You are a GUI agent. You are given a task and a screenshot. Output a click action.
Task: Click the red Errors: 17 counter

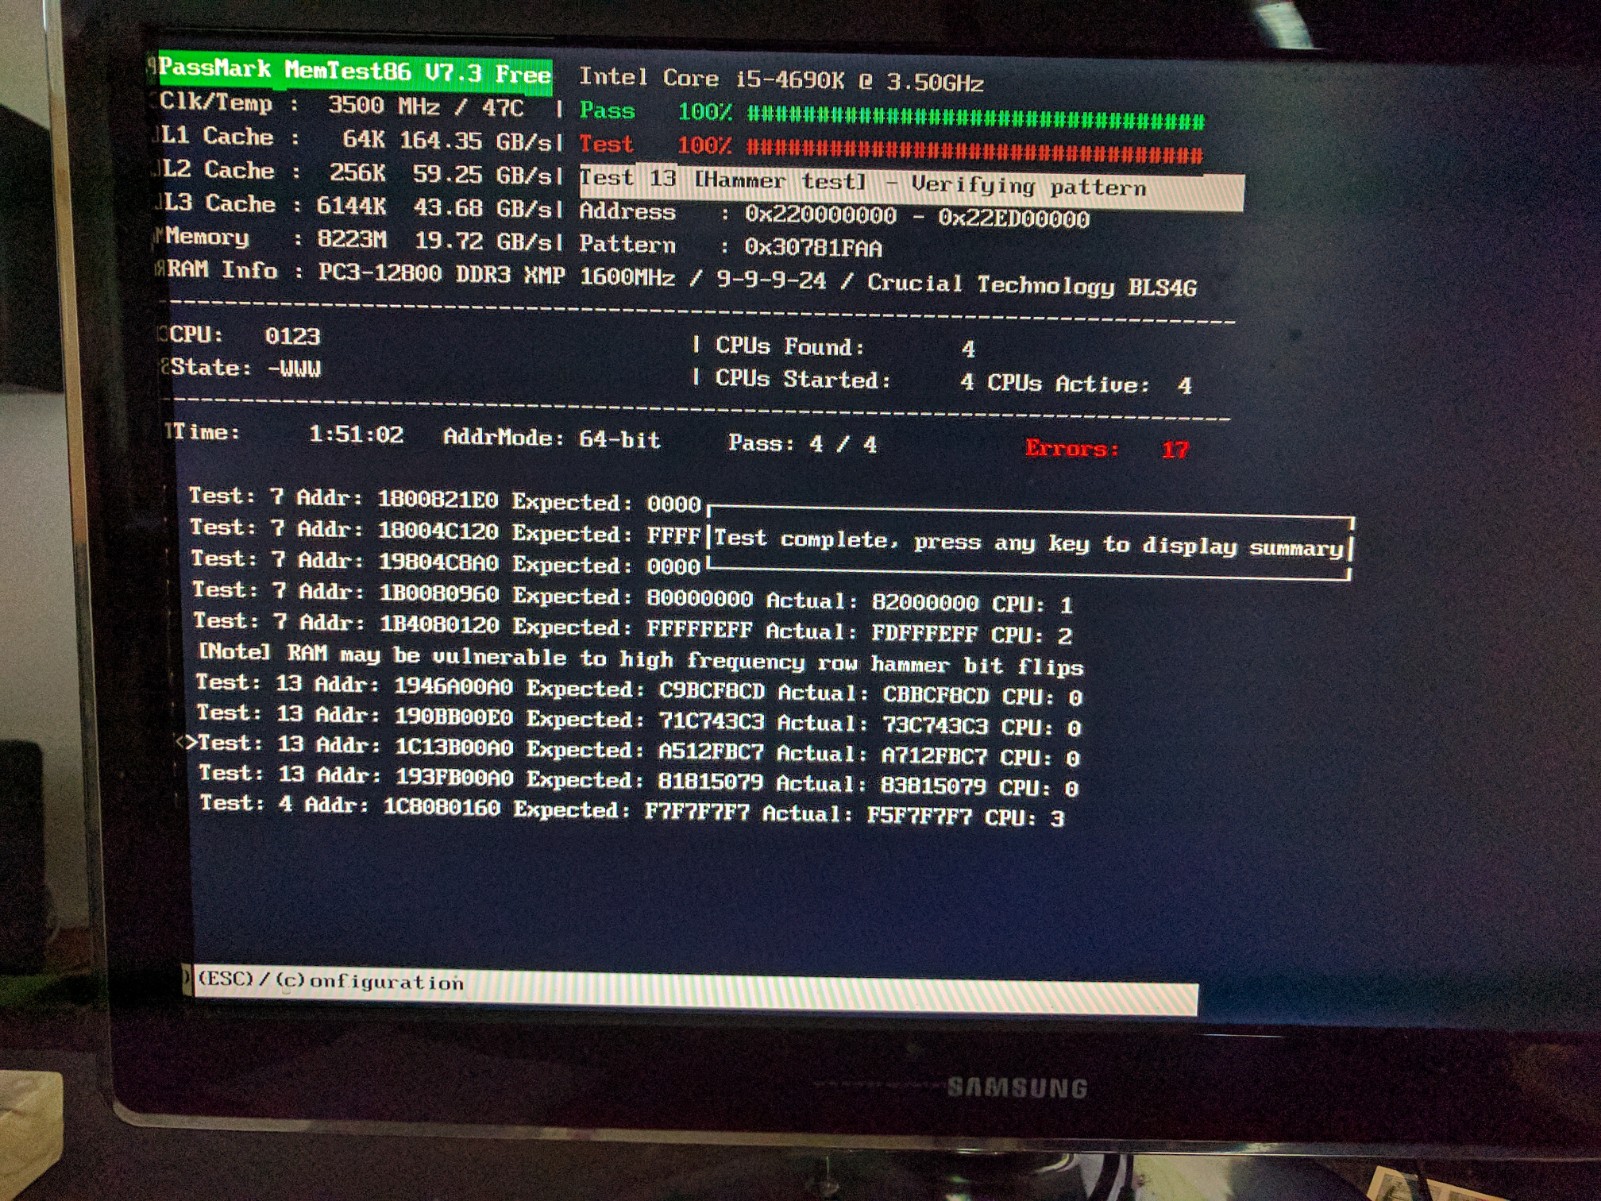tap(1106, 449)
